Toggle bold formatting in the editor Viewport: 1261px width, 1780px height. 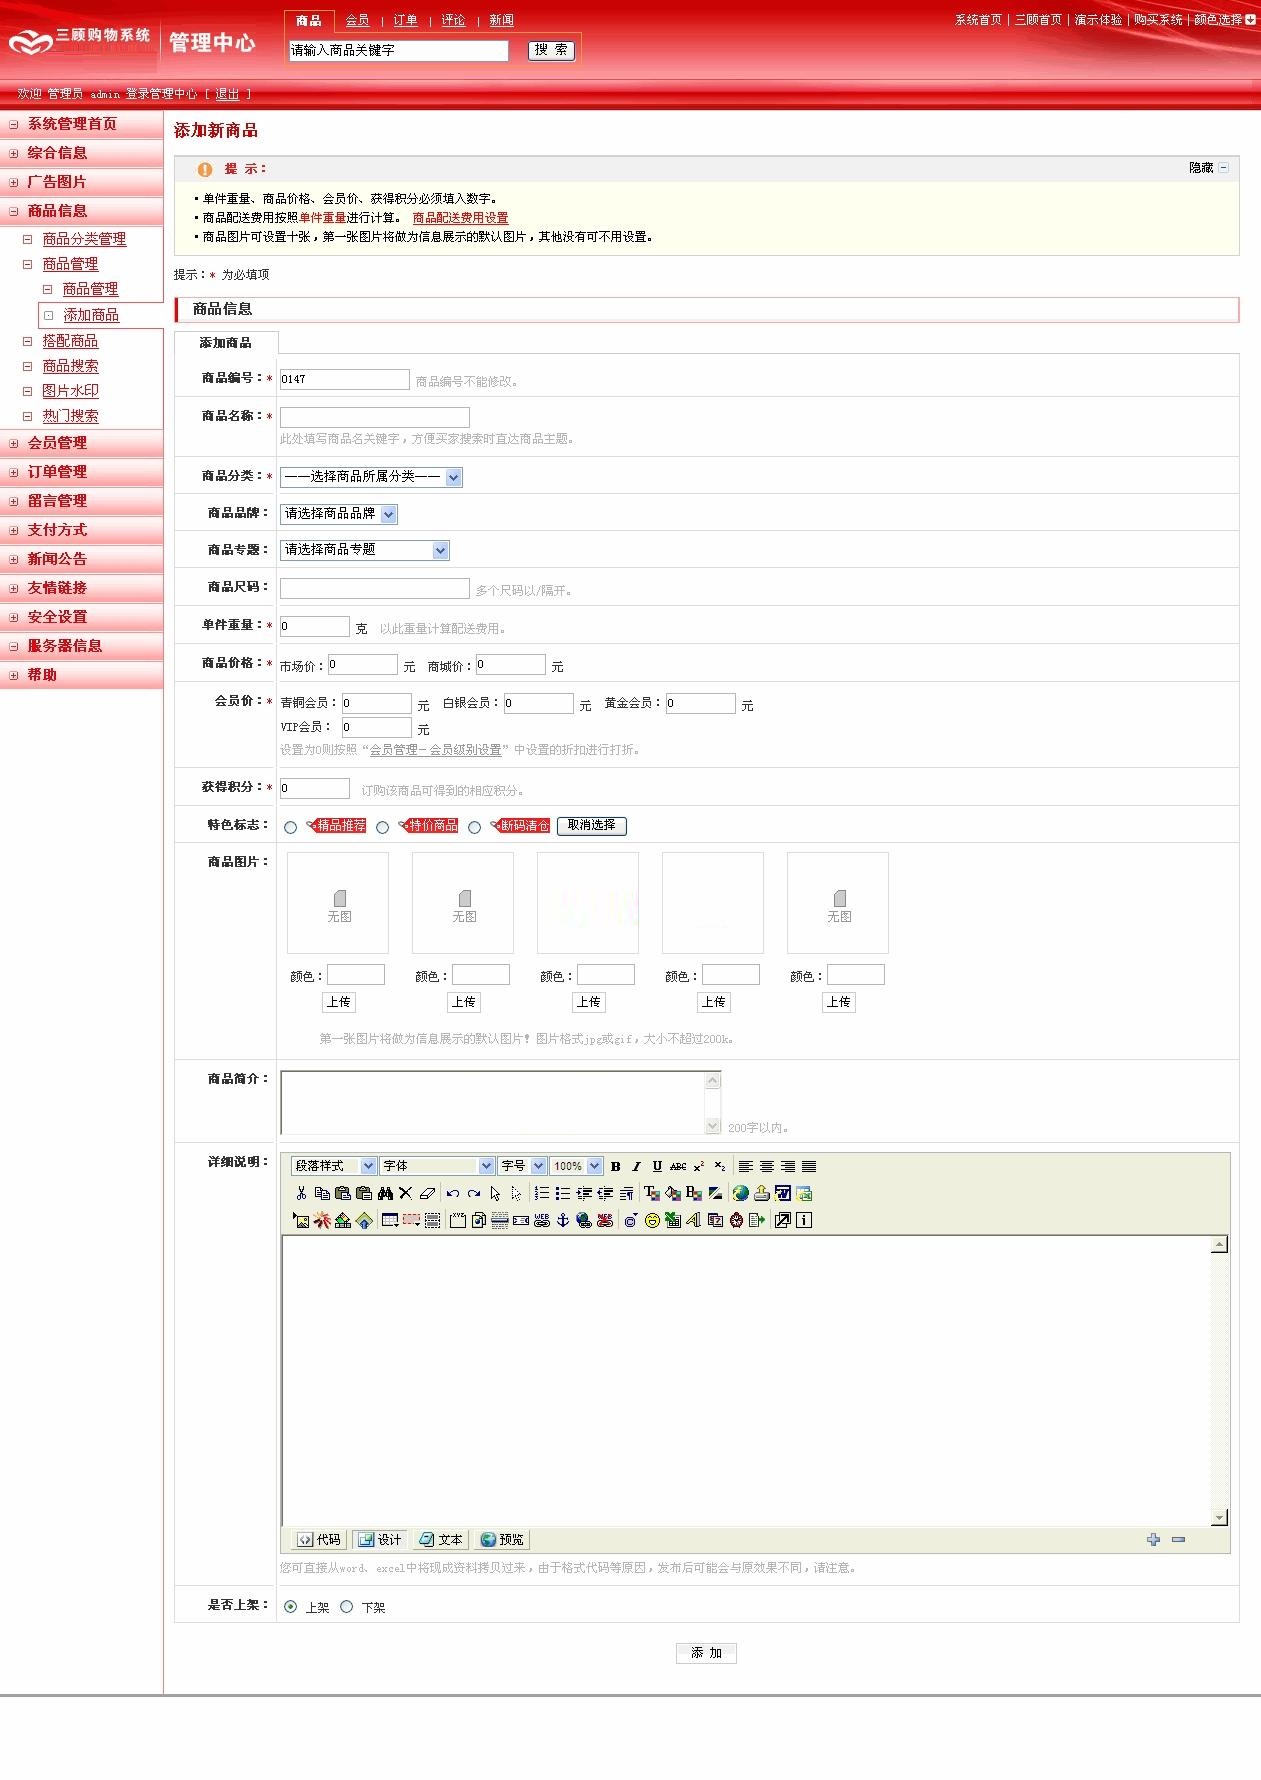(616, 1166)
